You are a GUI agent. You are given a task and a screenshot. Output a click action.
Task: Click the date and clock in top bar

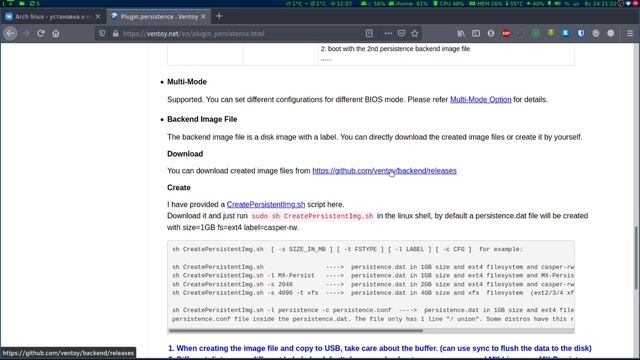[600, 4]
